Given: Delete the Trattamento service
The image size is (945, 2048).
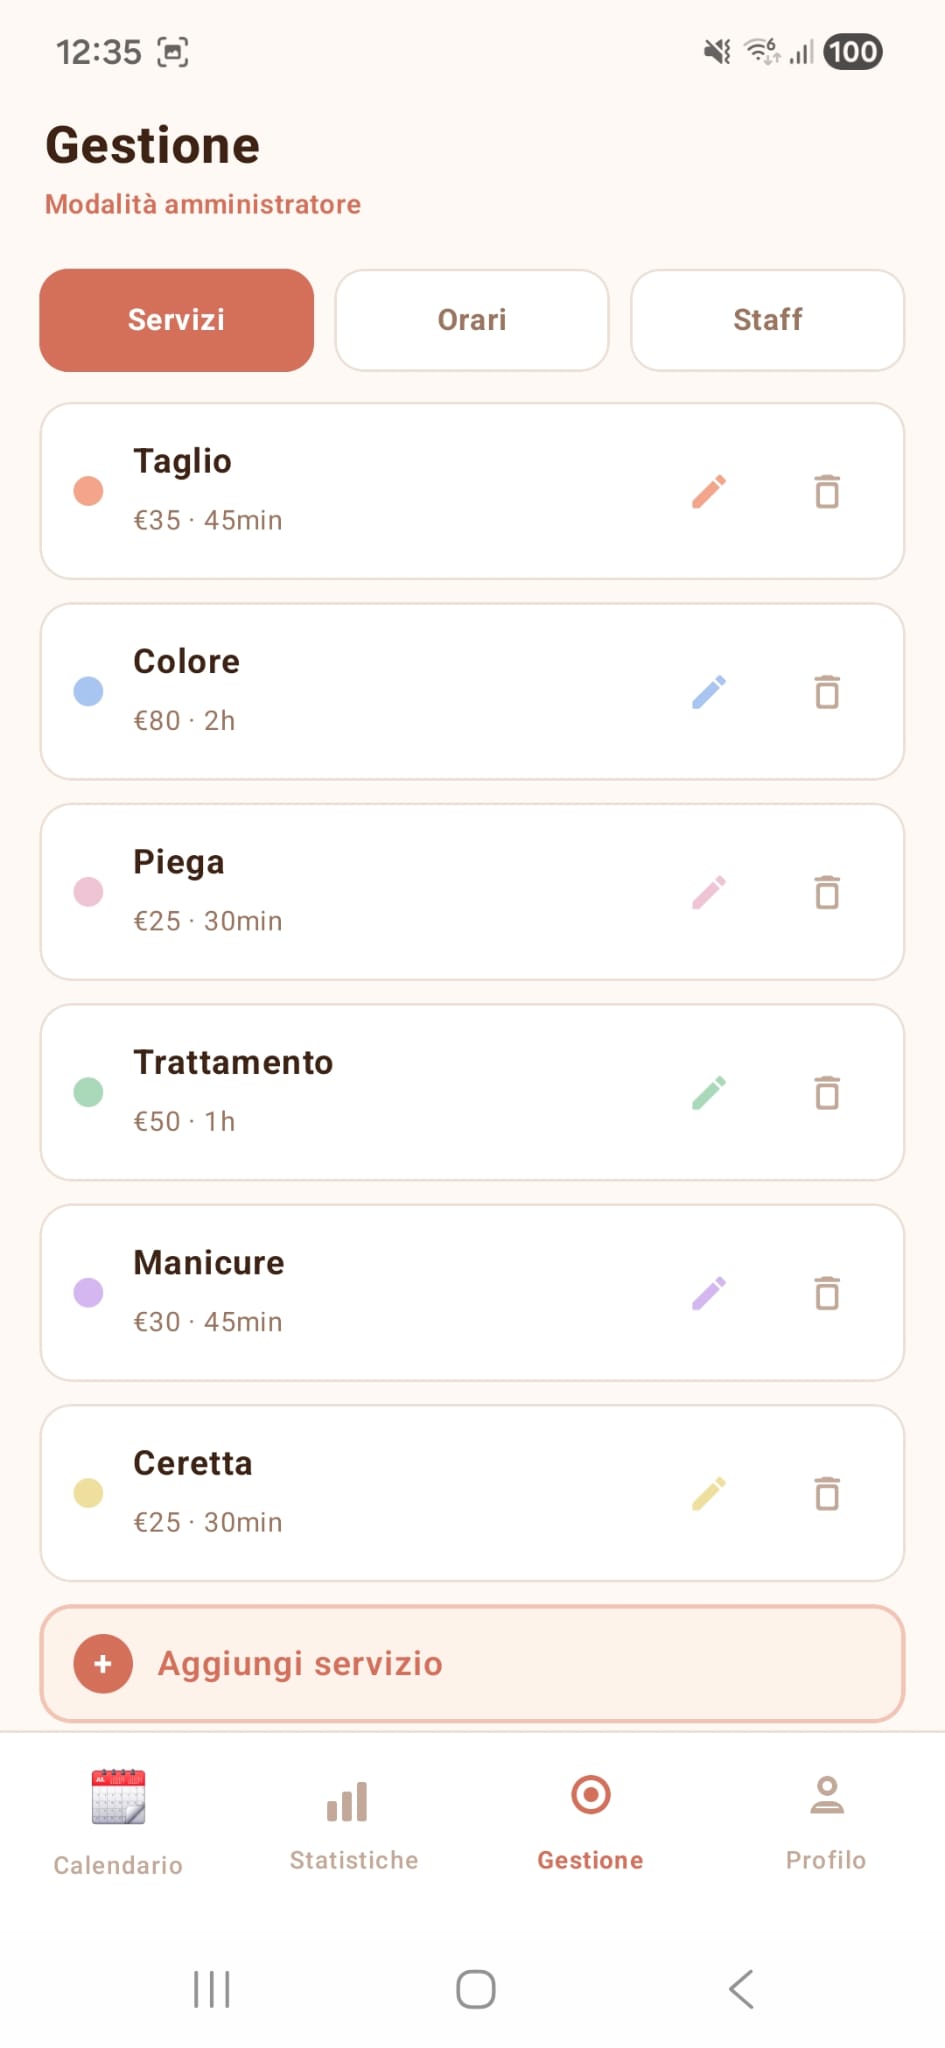Looking at the screenshot, I should [827, 1092].
